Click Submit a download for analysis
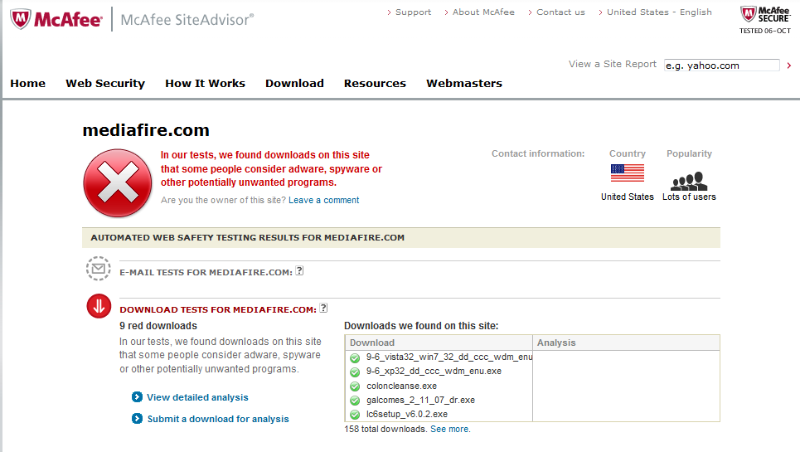 (x=217, y=419)
